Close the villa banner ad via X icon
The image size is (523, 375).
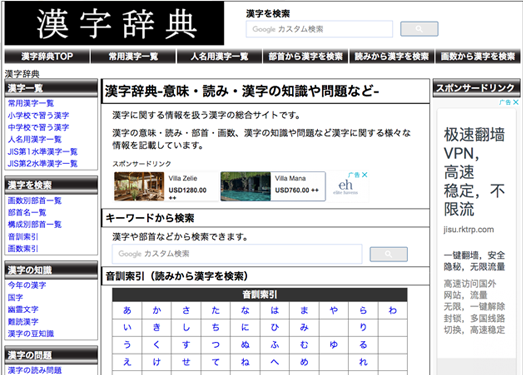point(365,175)
